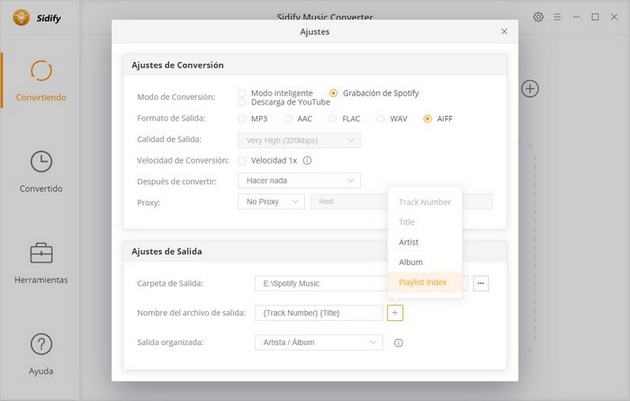Open the Convirtiendo section in sidebar
The image size is (630, 401).
click(x=41, y=80)
